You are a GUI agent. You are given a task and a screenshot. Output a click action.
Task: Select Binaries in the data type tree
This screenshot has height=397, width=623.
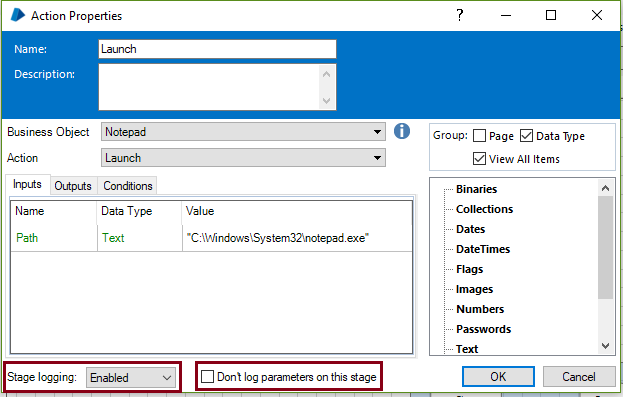(476, 189)
